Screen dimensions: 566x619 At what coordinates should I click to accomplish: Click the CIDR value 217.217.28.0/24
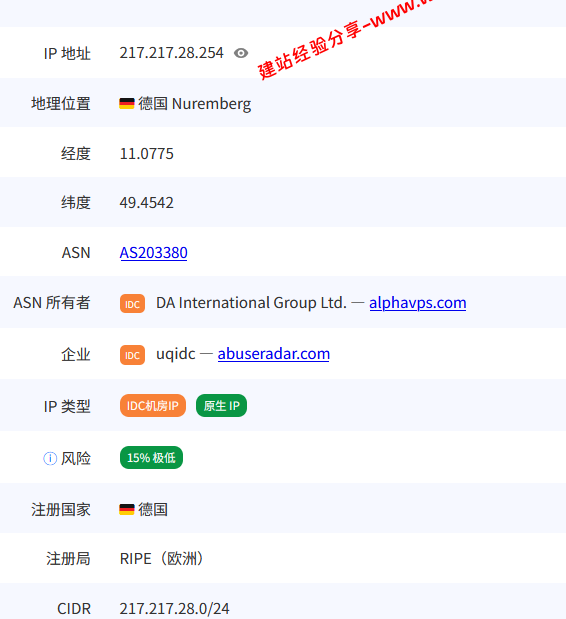174,608
